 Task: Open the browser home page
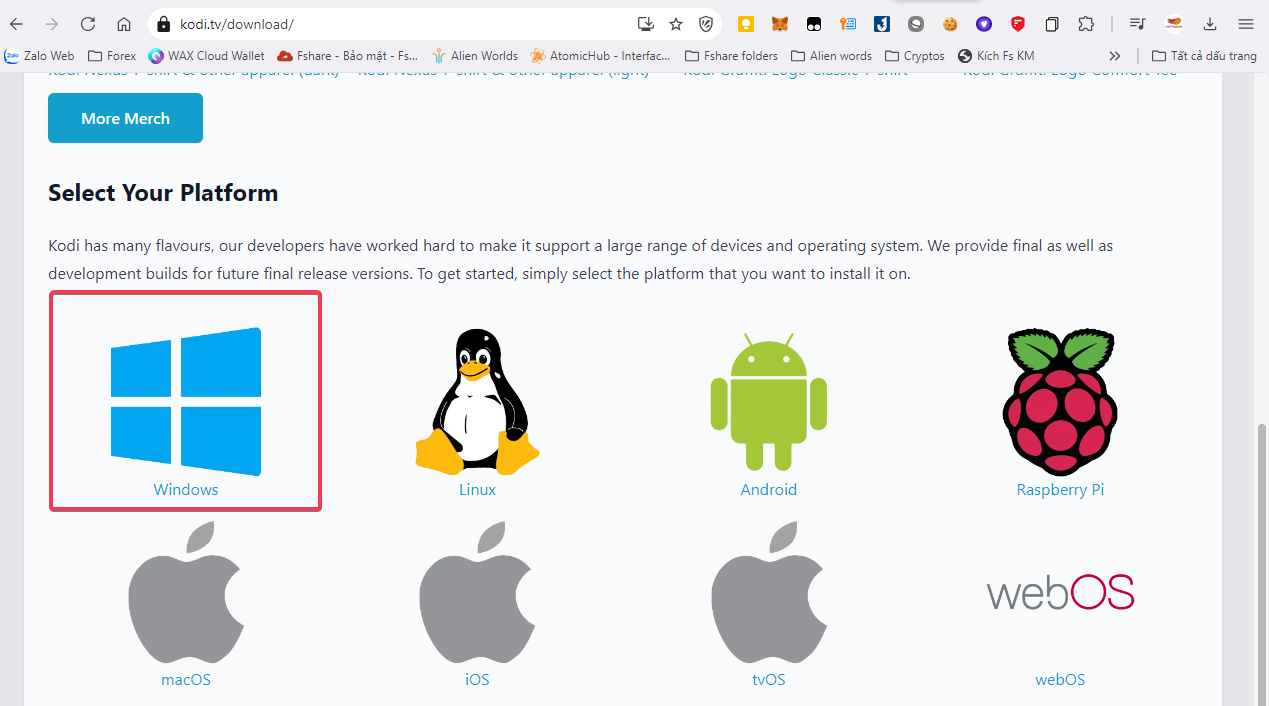coord(124,24)
